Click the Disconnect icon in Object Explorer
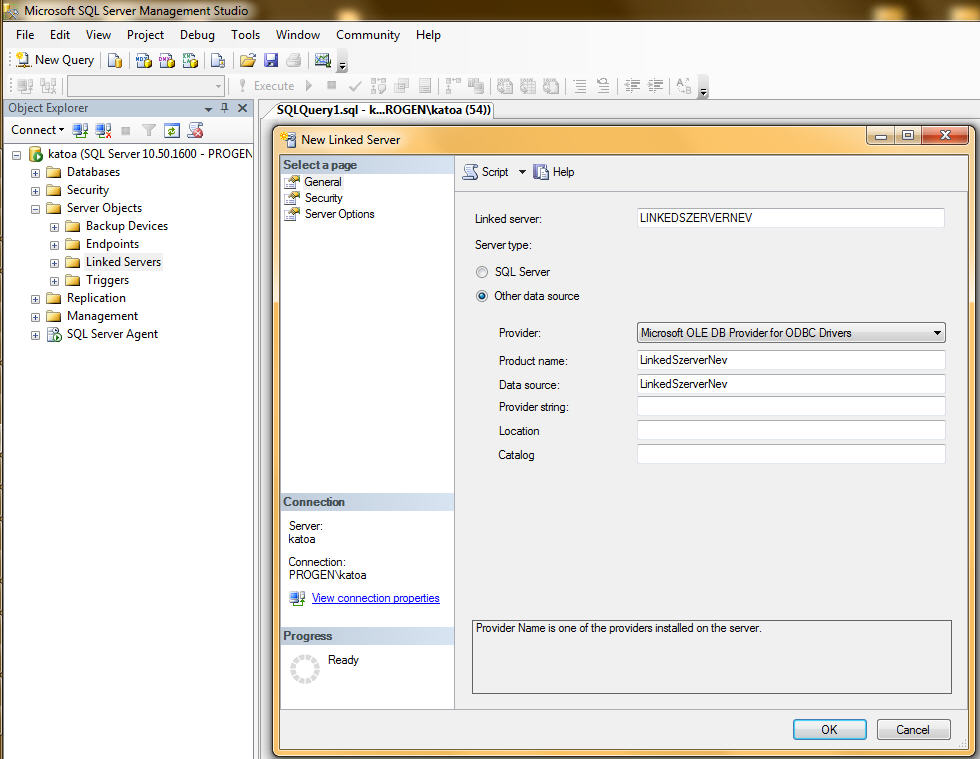980x759 pixels. coord(103,130)
